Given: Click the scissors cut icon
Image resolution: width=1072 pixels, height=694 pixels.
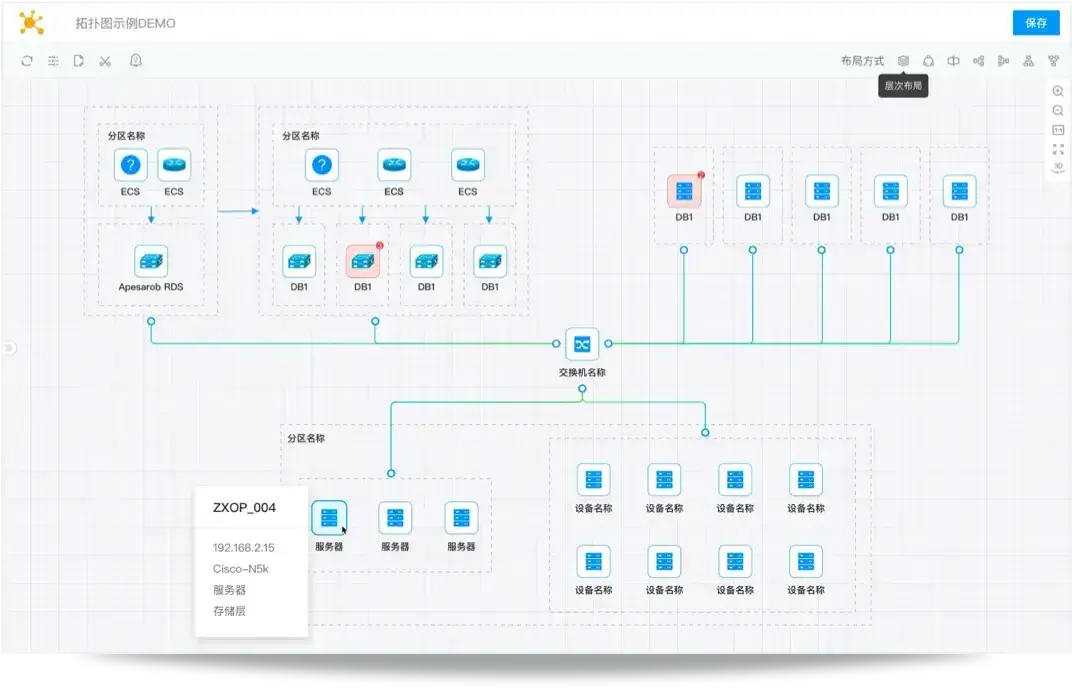Looking at the screenshot, I should click(105, 61).
